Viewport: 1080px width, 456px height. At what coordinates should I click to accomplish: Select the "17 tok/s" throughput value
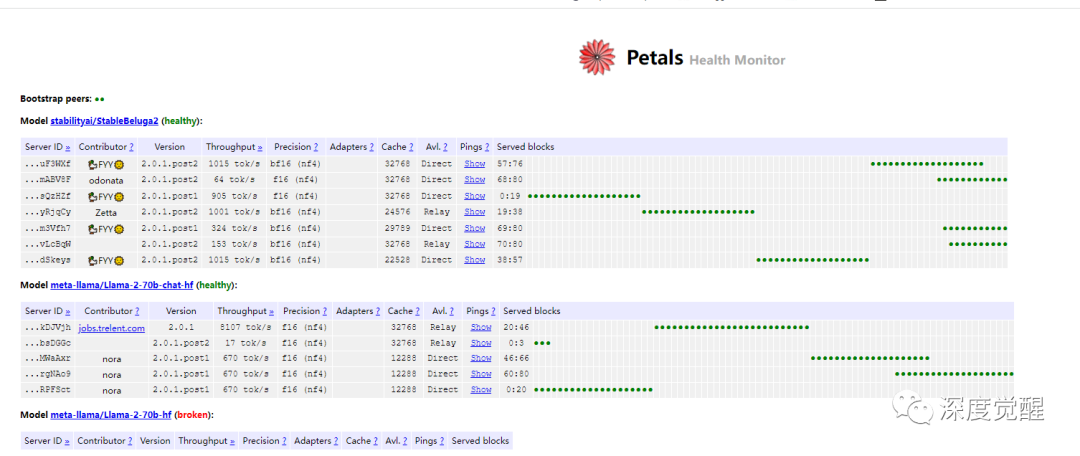(248, 343)
